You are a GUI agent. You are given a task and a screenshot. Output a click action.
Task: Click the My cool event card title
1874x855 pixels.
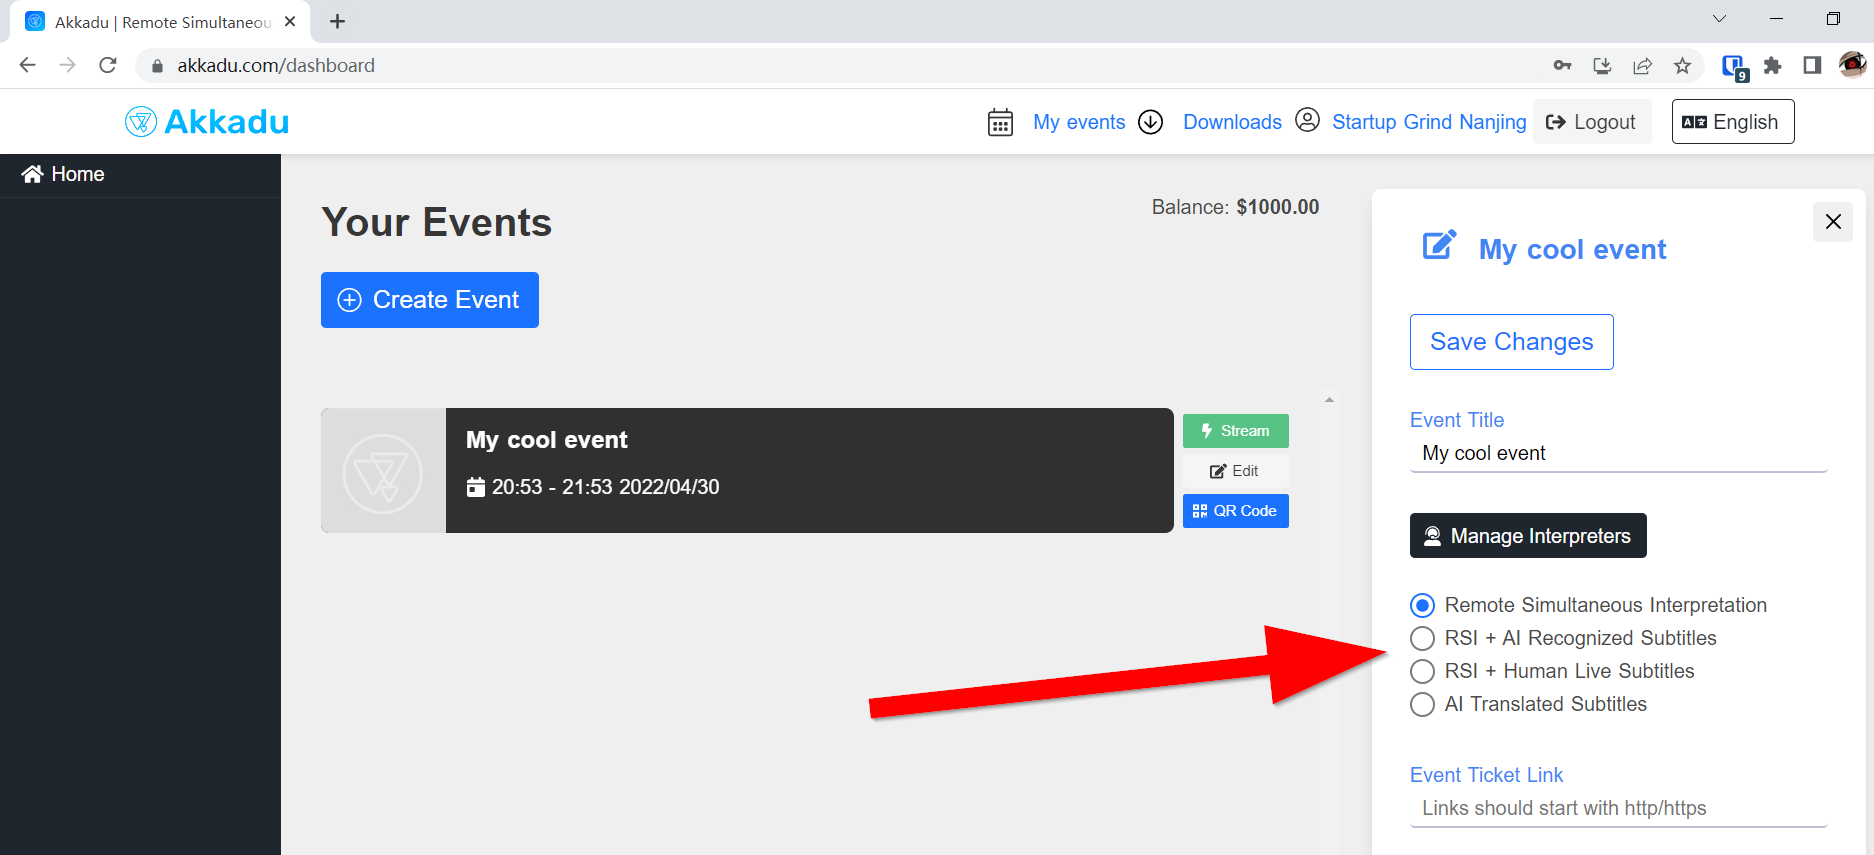pos(547,440)
